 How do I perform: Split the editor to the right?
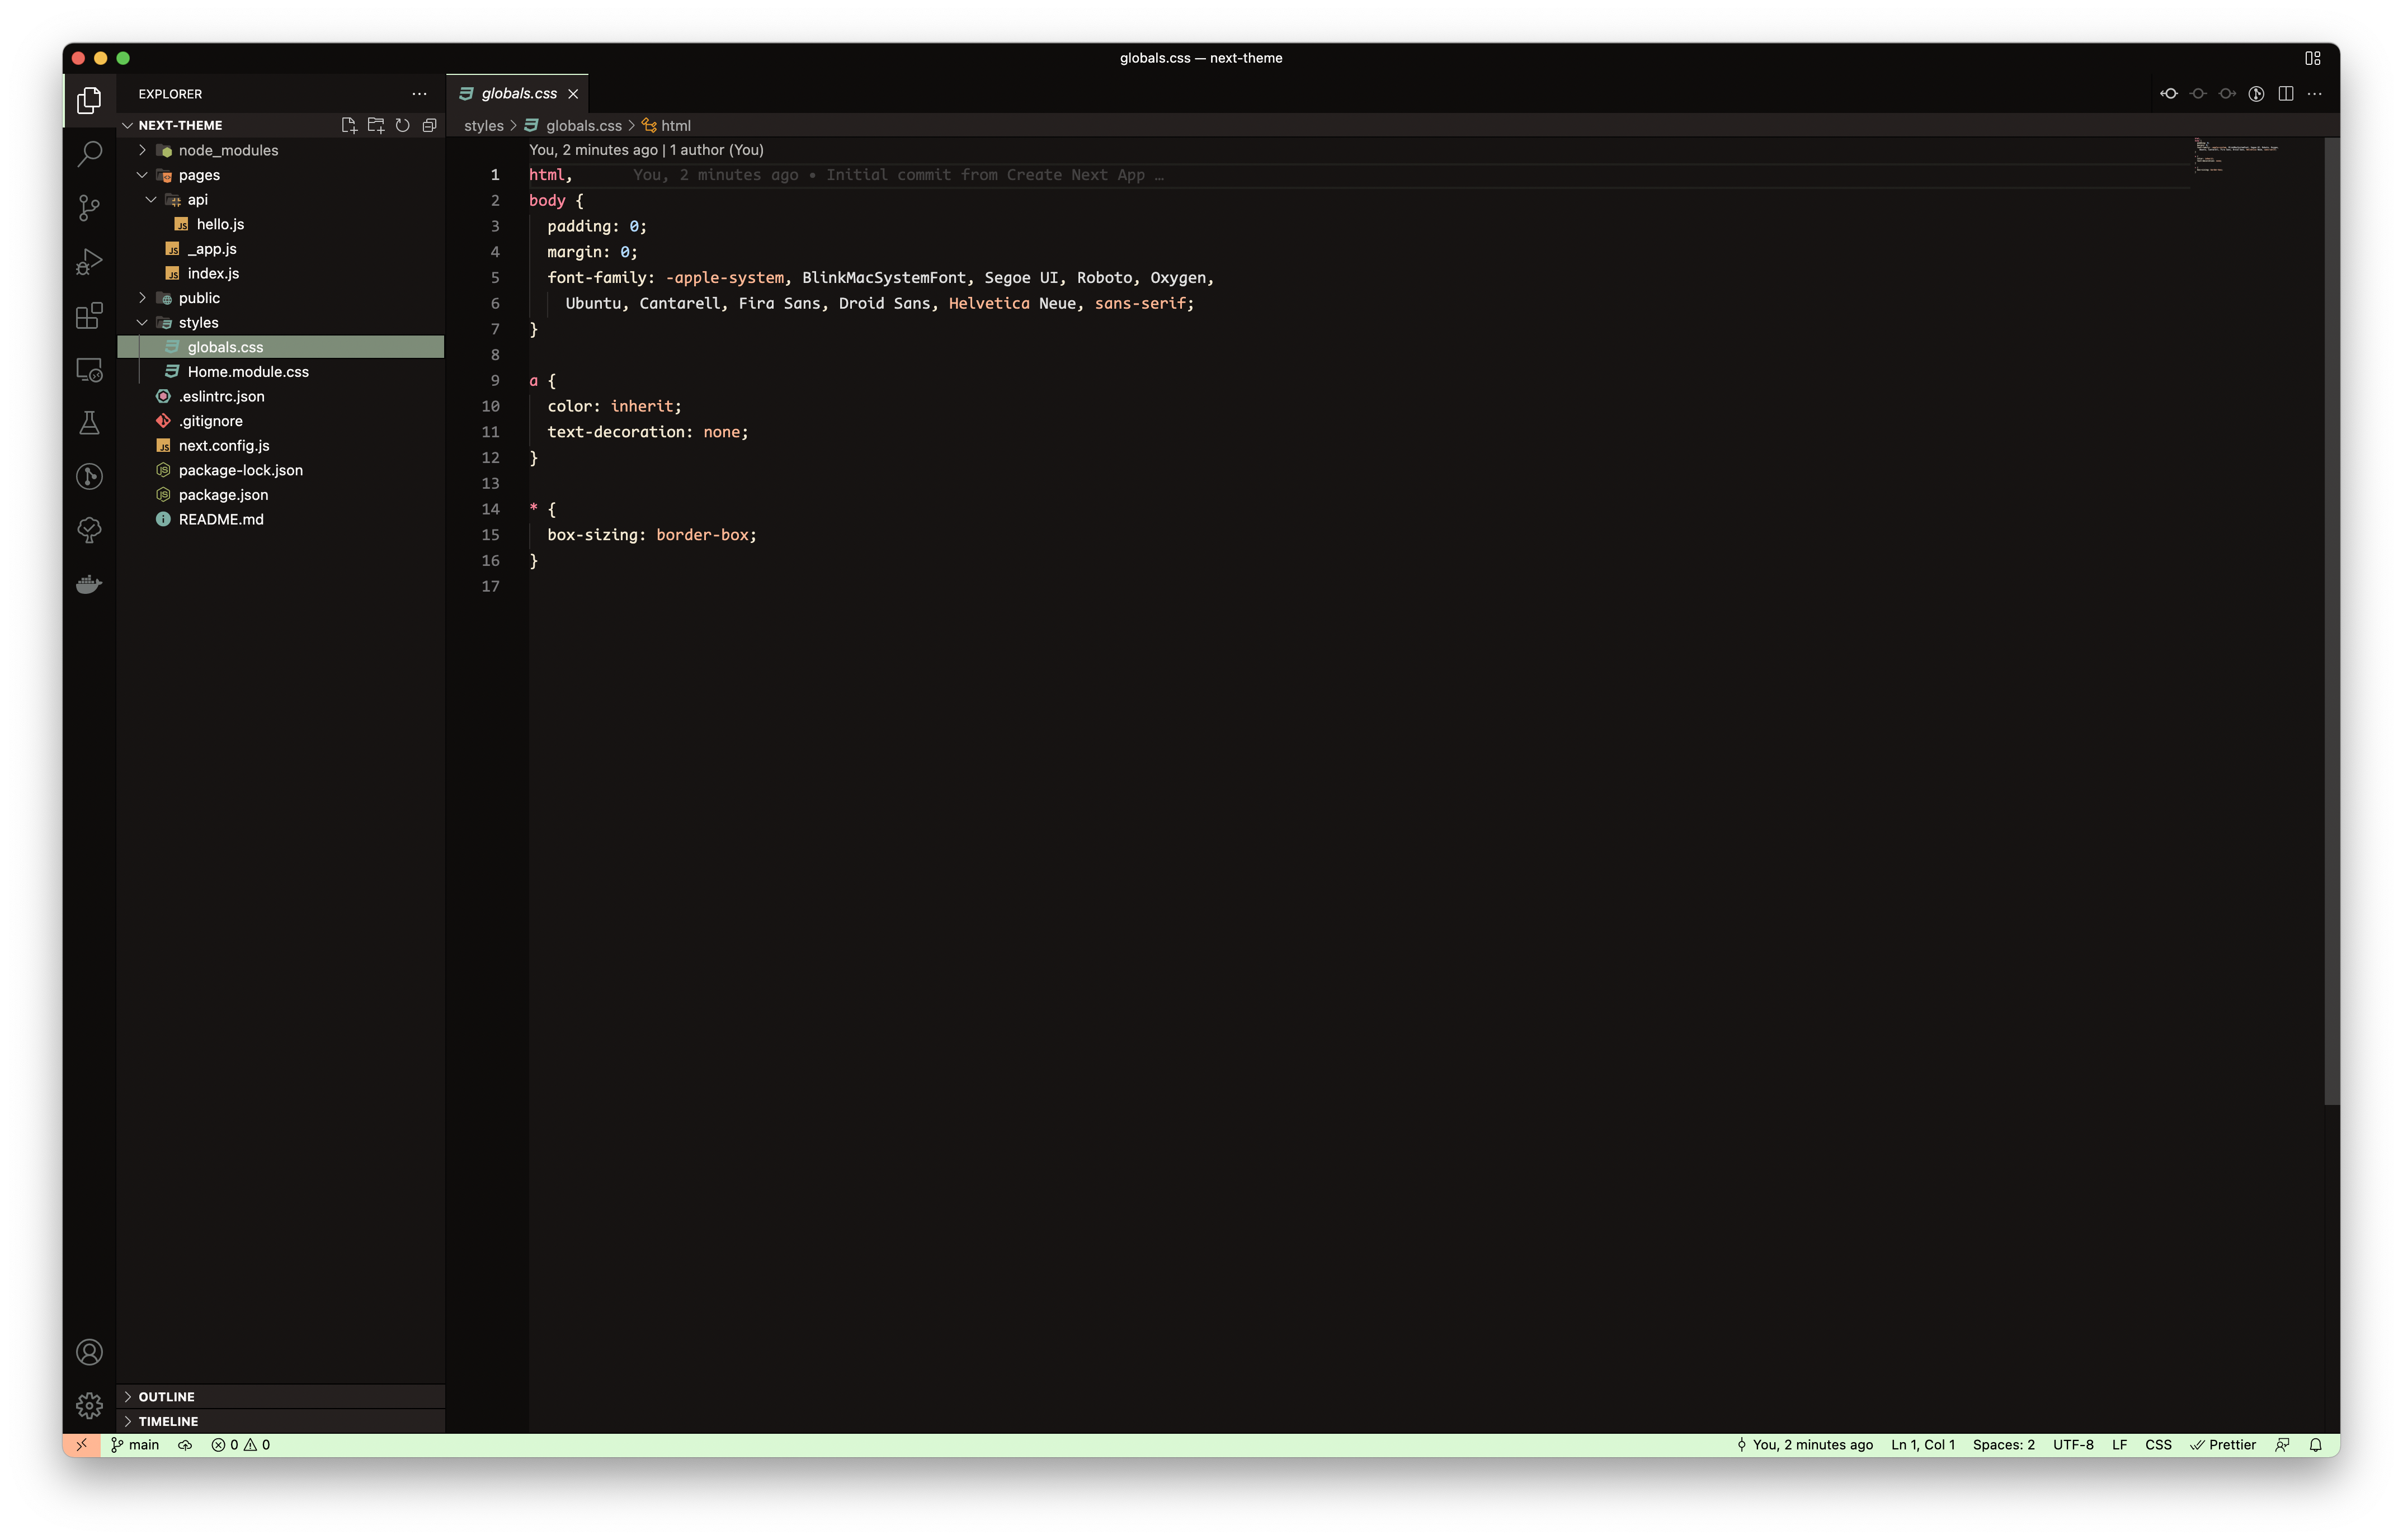(2285, 94)
